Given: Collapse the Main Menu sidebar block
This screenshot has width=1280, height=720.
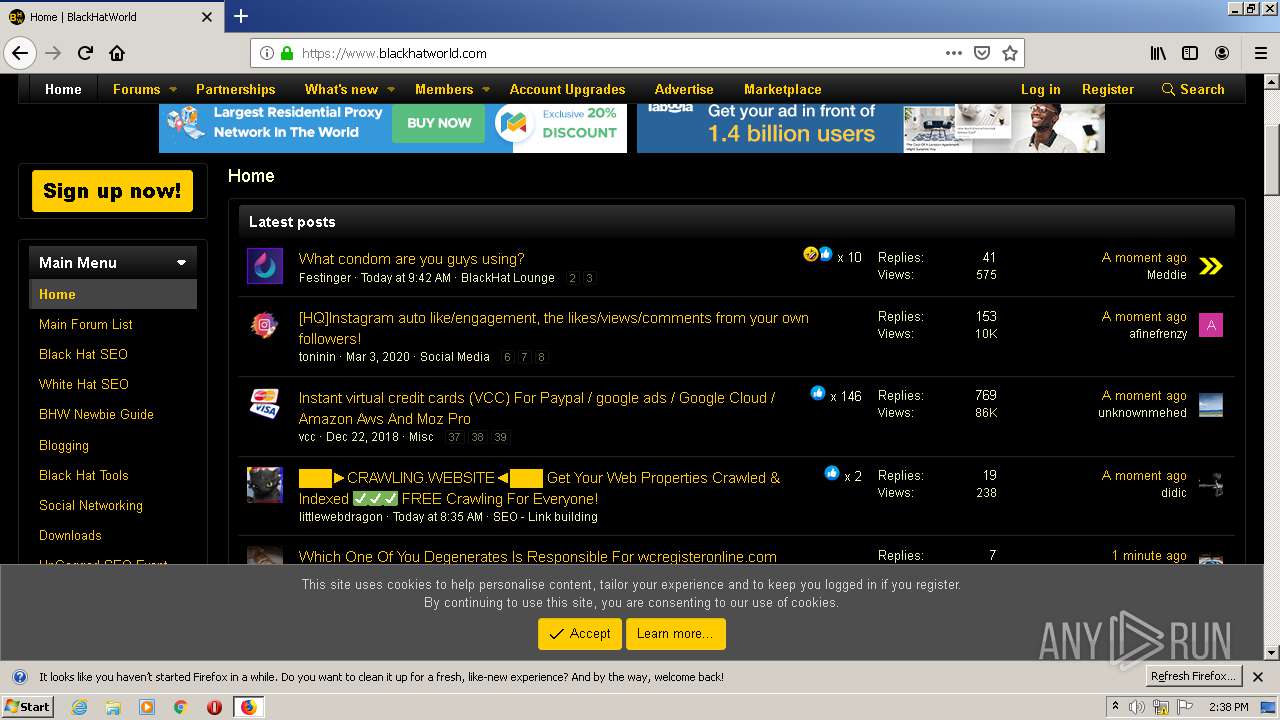Looking at the screenshot, I should 181,263.
